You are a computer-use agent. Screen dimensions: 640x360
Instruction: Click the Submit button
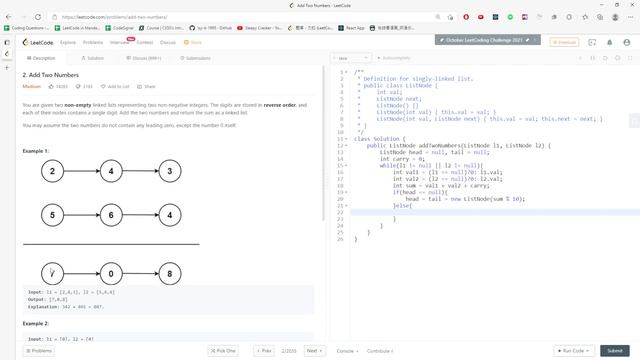(615, 351)
